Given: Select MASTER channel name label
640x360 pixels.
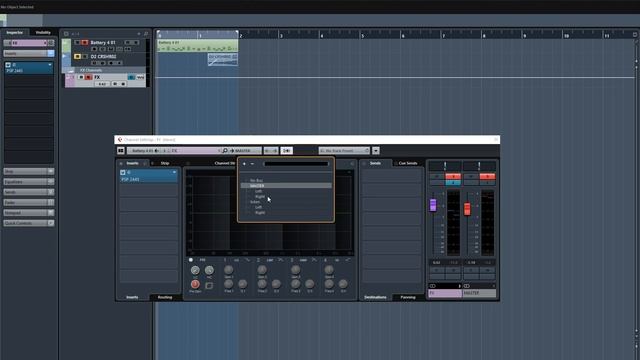Looking at the screenshot, I should click(479, 293).
